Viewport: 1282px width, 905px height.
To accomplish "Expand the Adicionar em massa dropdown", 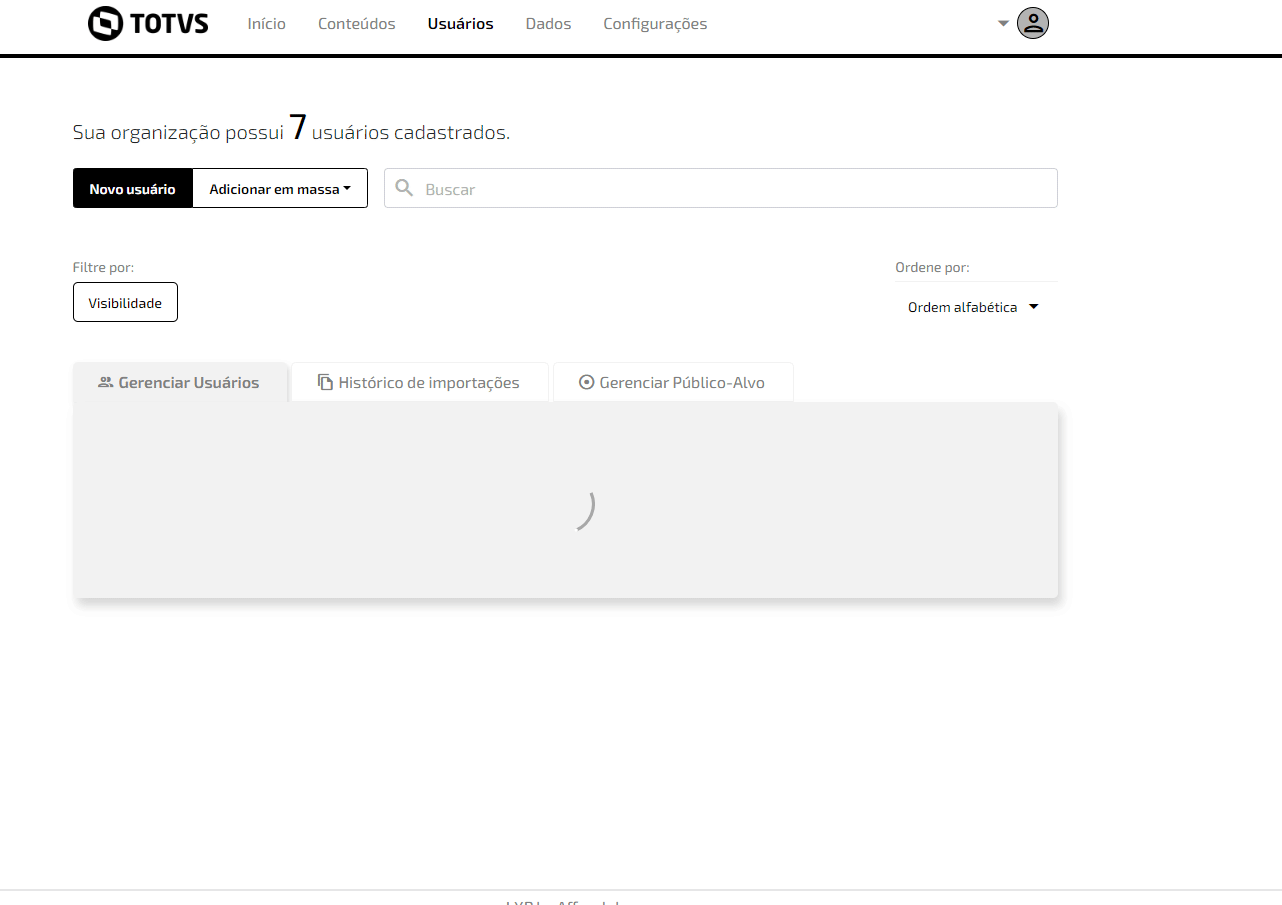I will [280, 188].
